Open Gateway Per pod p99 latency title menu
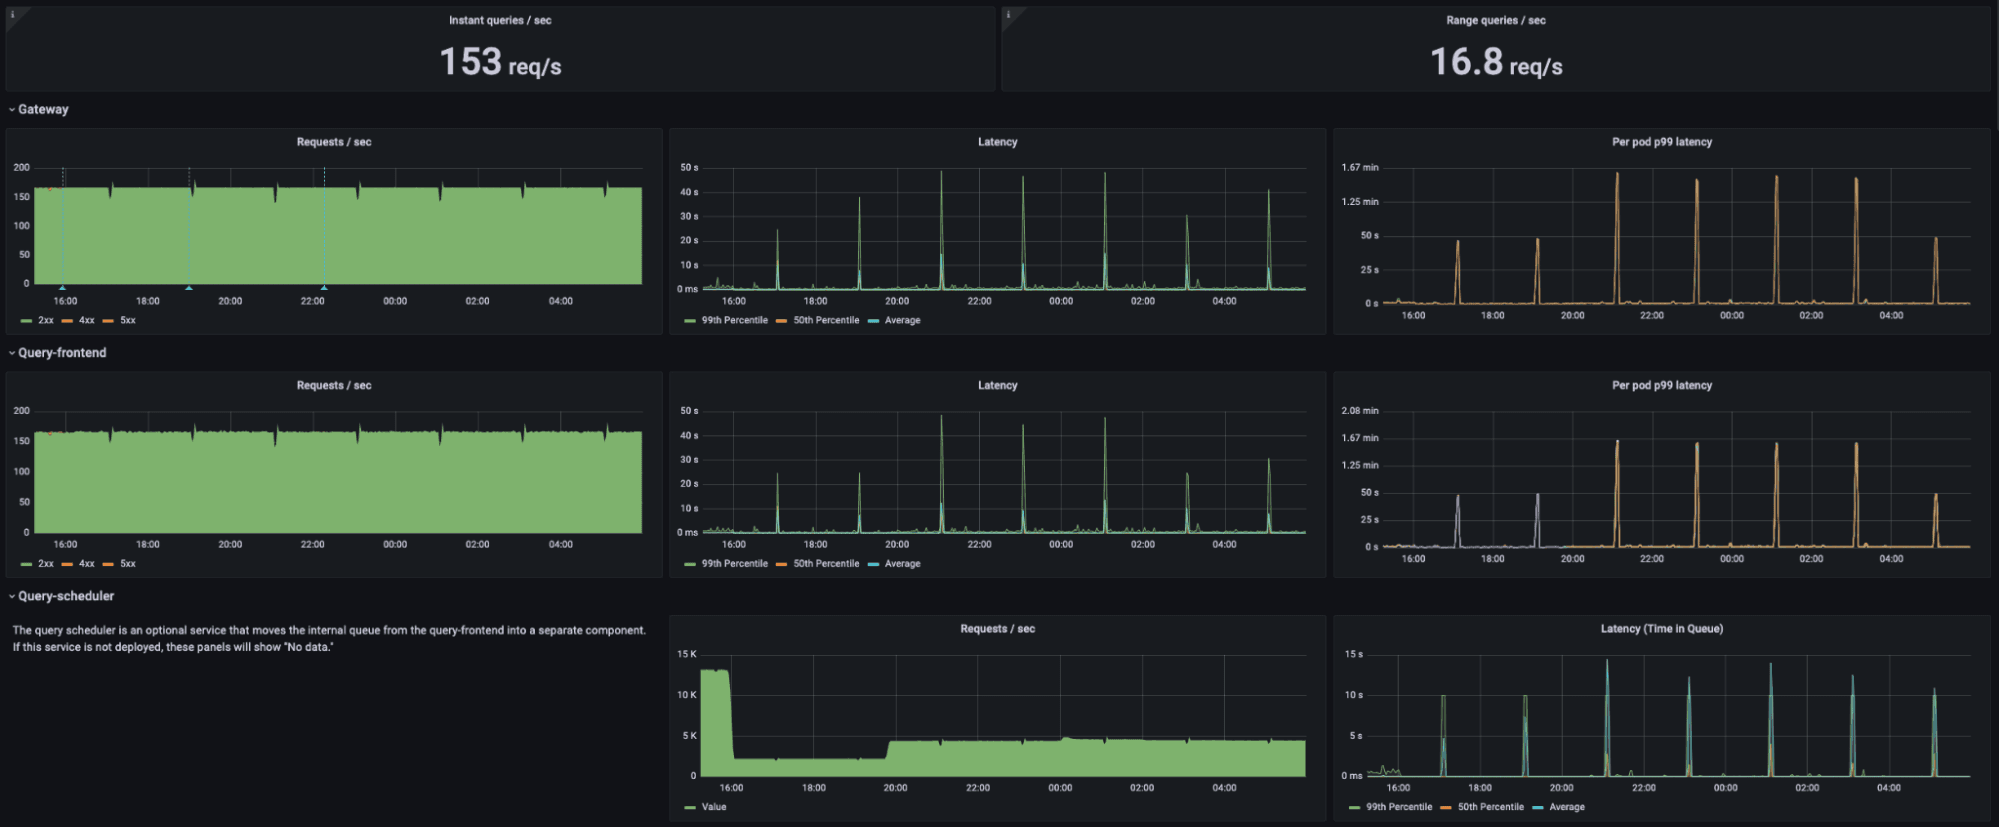The width and height of the screenshot is (1999, 827). (x=1662, y=142)
